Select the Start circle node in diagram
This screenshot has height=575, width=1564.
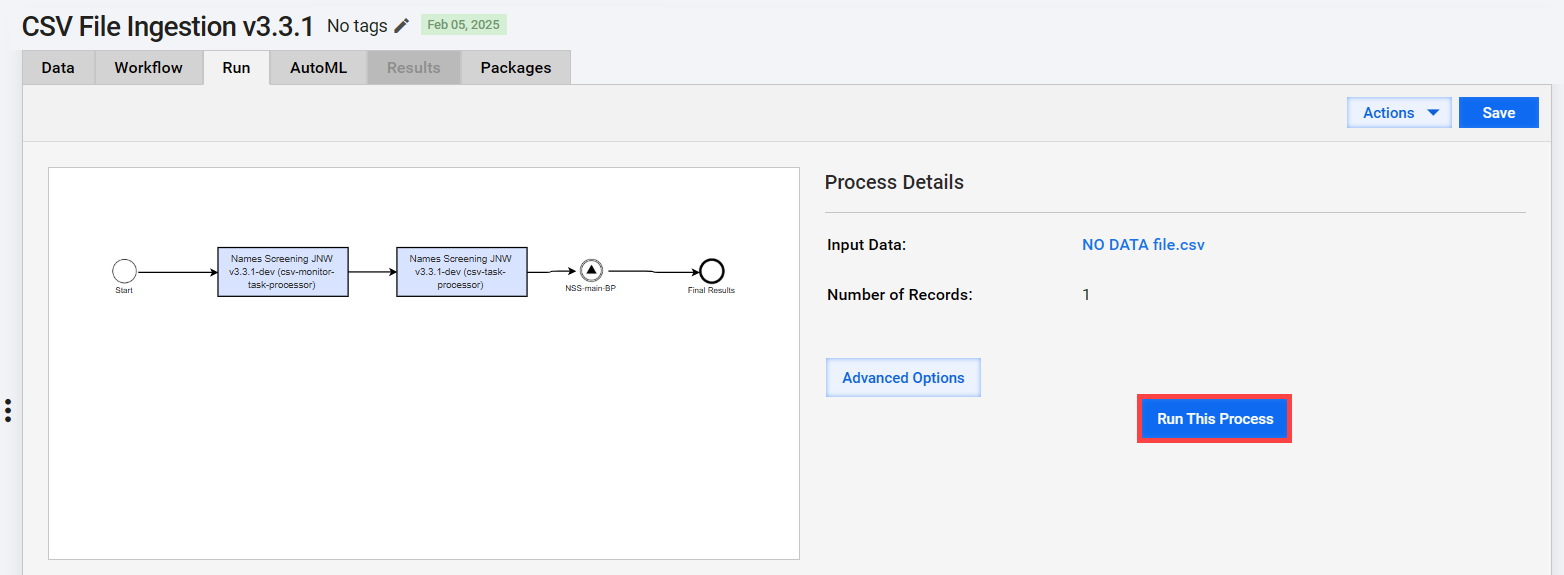(124, 271)
